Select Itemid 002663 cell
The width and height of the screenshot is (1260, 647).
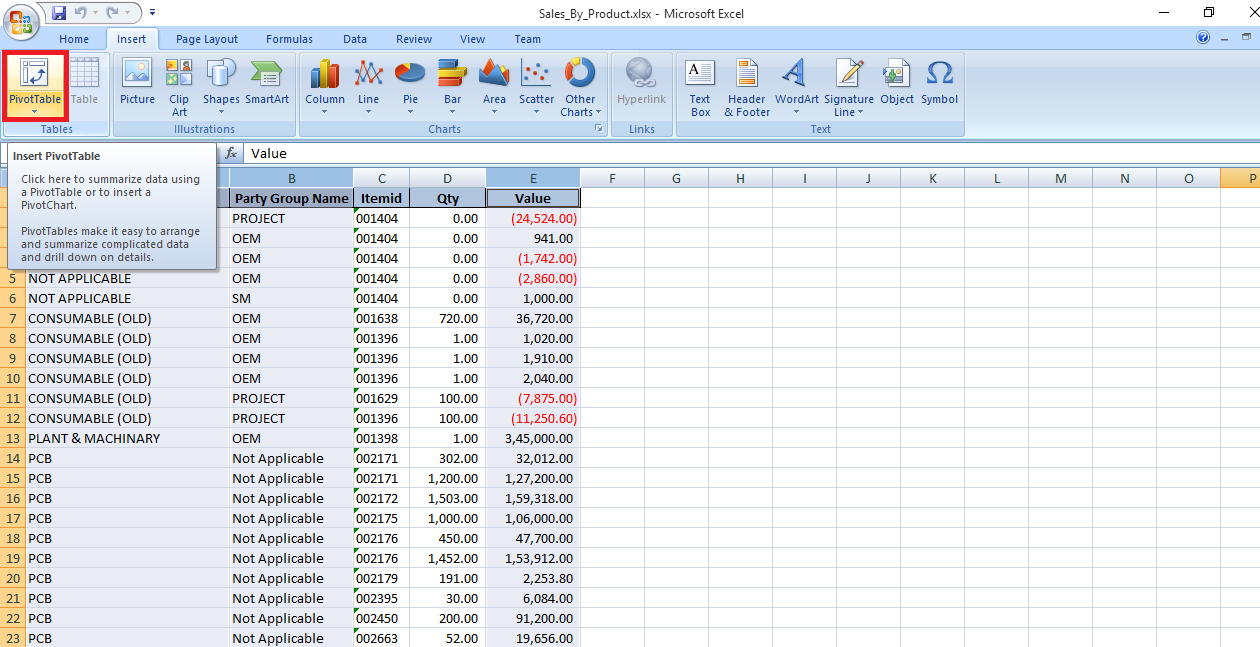click(x=381, y=638)
